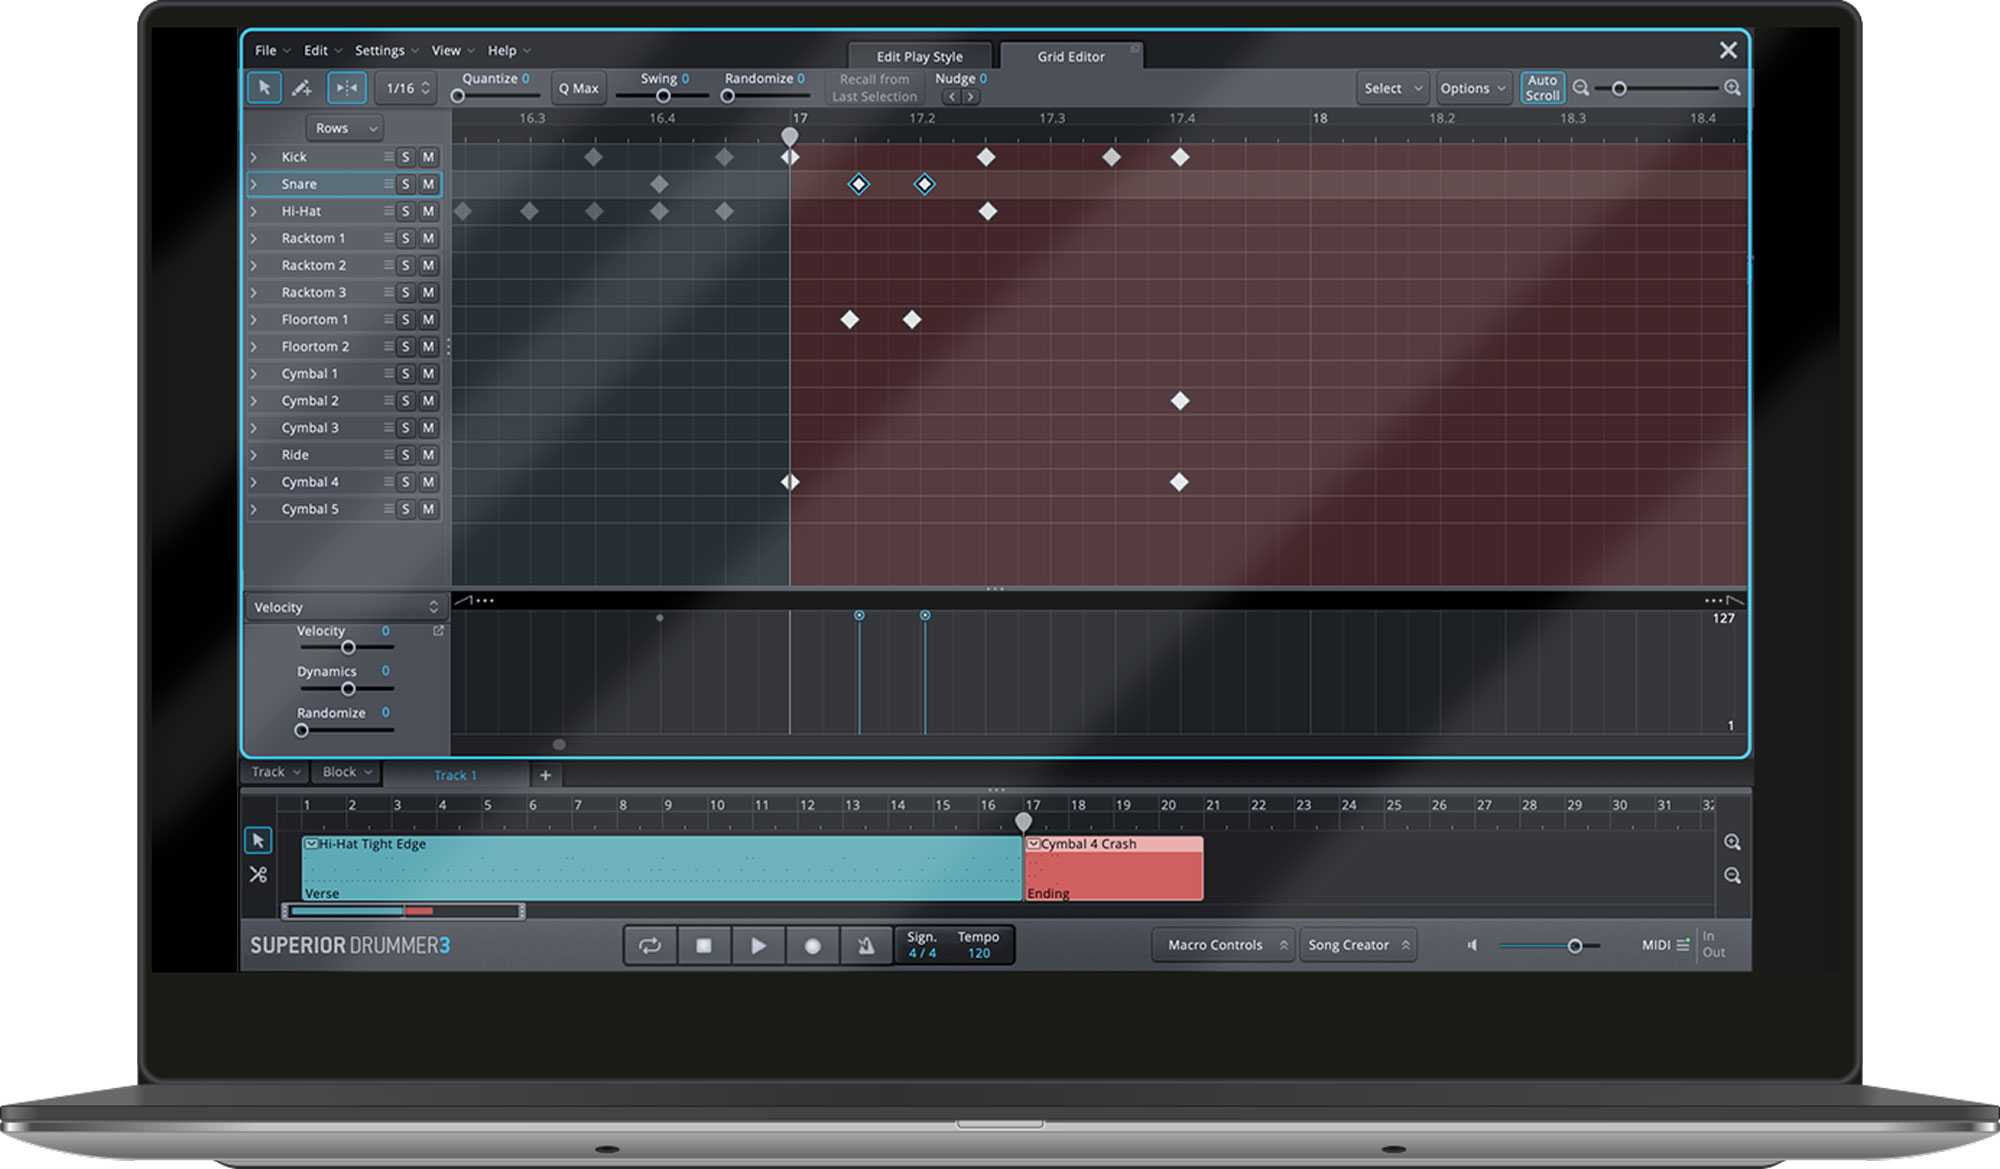
Task: Toggle the loop playback button
Action: pyautogui.click(x=650, y=945)
